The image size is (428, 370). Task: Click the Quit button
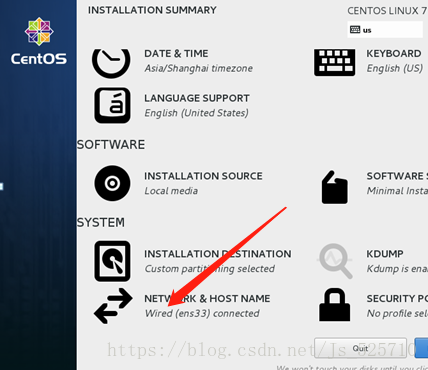click(360, 348)
